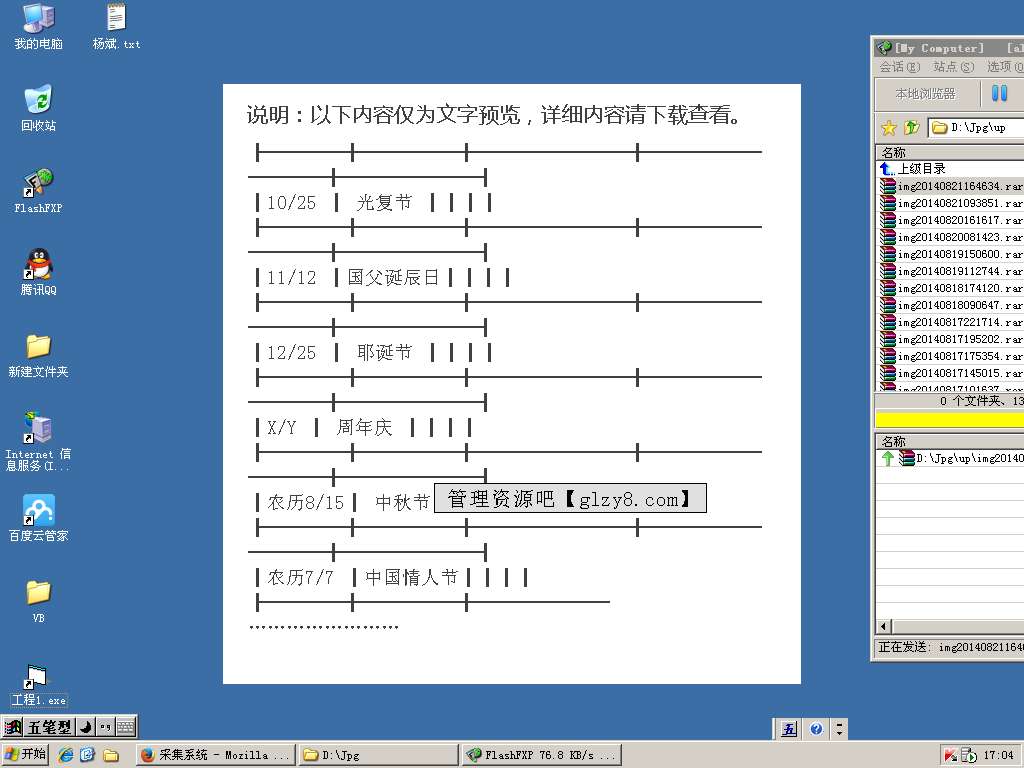The height and width of the screenshot is (768, 1024).
Task: Click the D:\Jpg\up path field
Action: (976, 127)
